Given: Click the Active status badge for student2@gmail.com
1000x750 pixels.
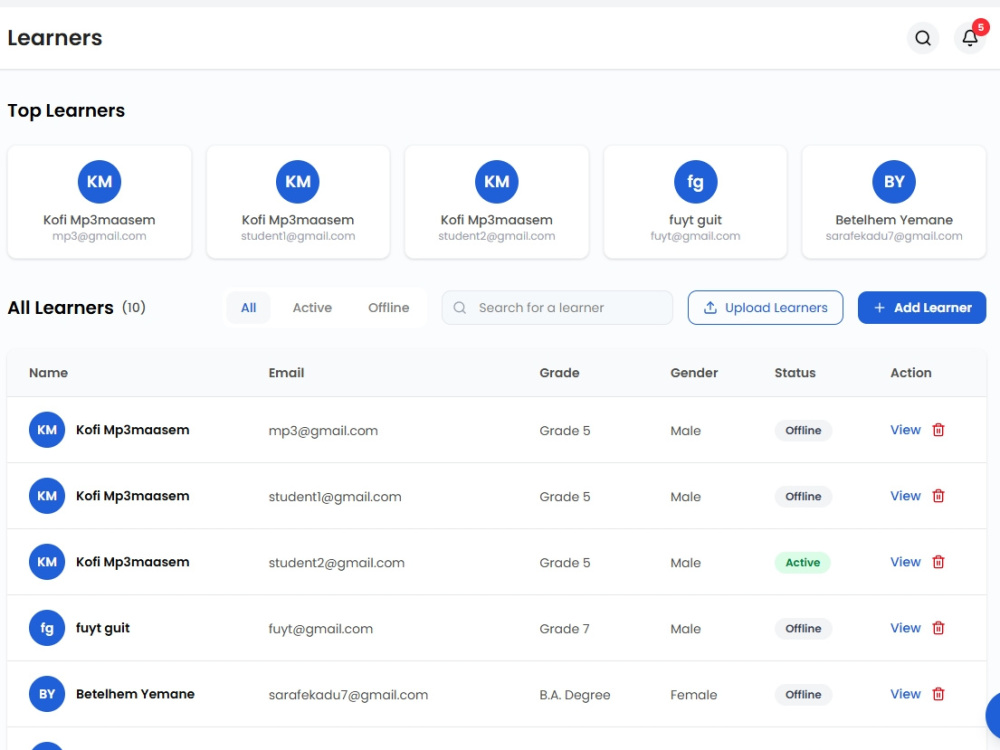Looking at the screenshot, I should click(802, 562).
